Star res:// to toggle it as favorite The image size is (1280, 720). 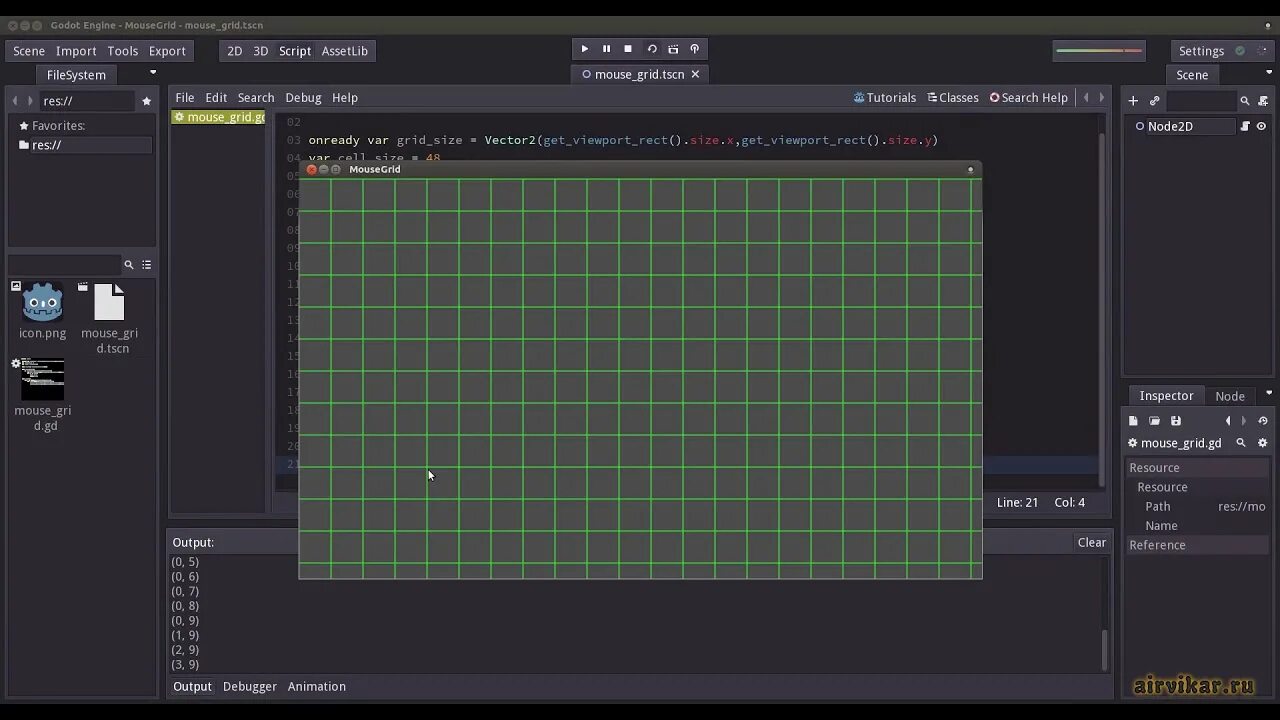(147, 100)
